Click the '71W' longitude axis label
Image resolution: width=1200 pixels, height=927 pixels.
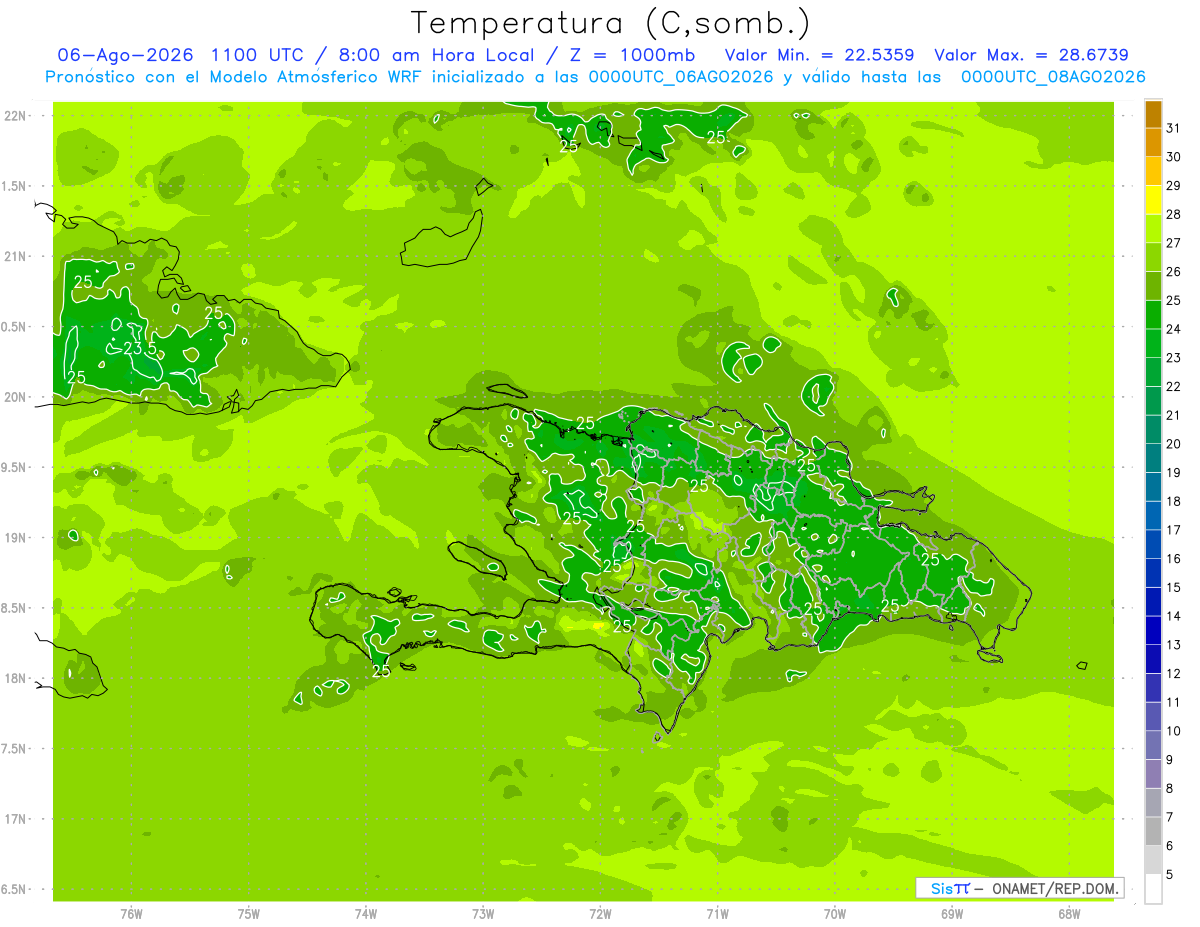[717, 914]
